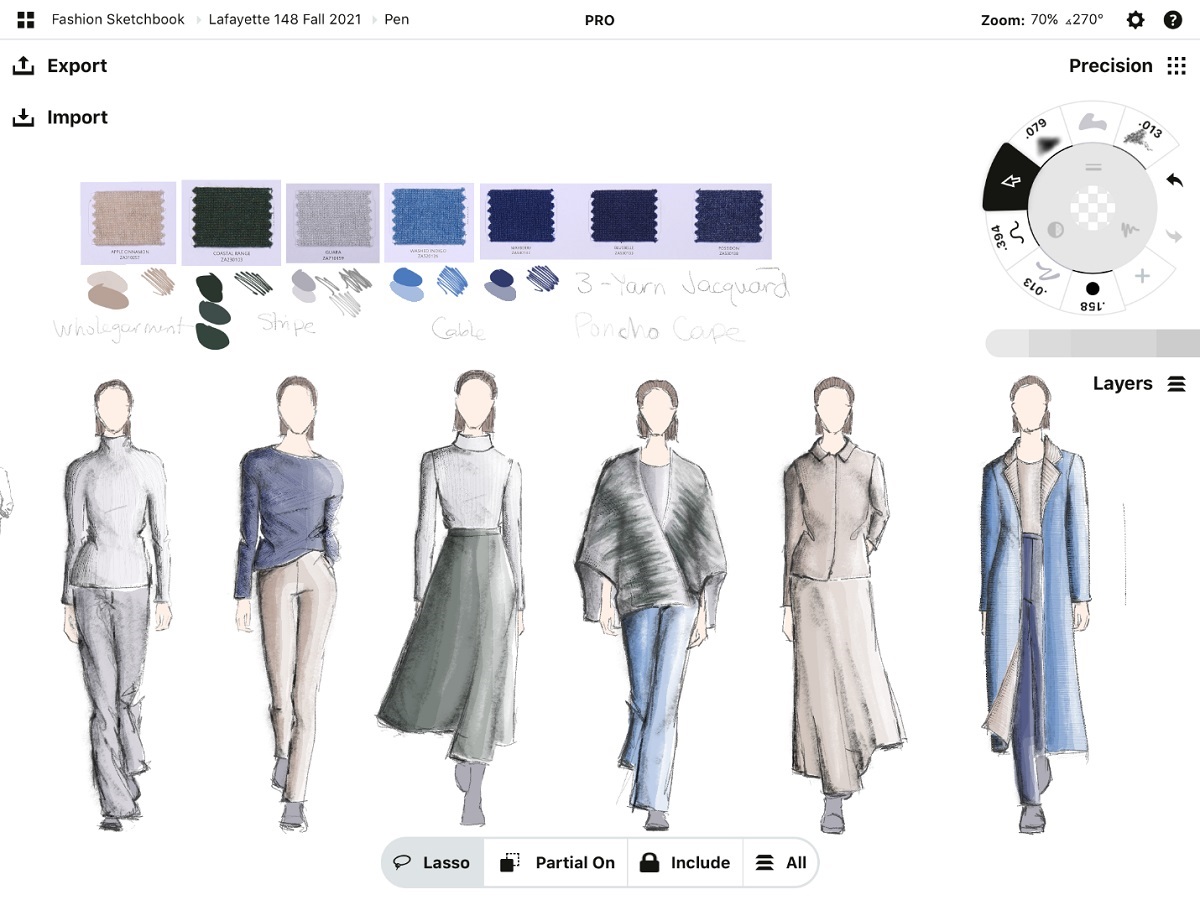1200x900 pixels.
Task: Click the Export button
Action: (60, 66)
